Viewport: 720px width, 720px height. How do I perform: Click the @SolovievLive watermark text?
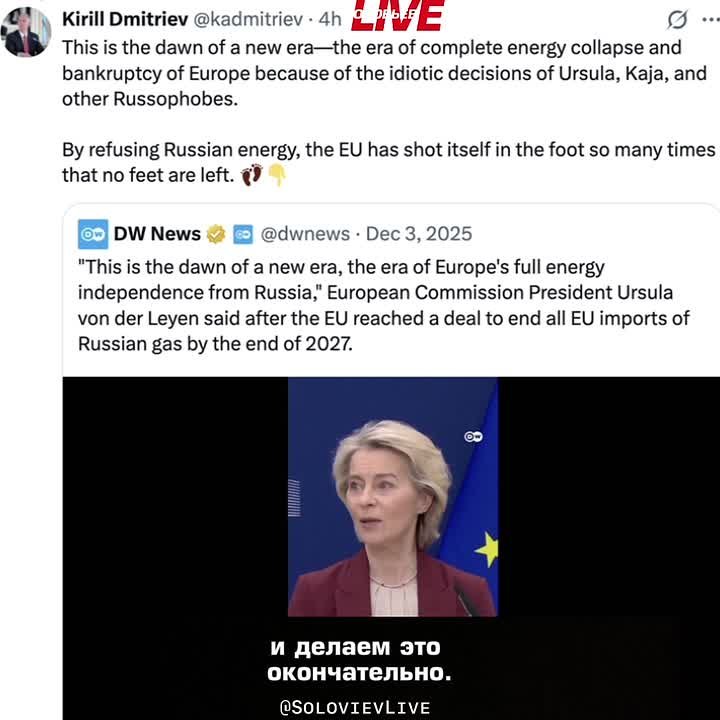355,707
